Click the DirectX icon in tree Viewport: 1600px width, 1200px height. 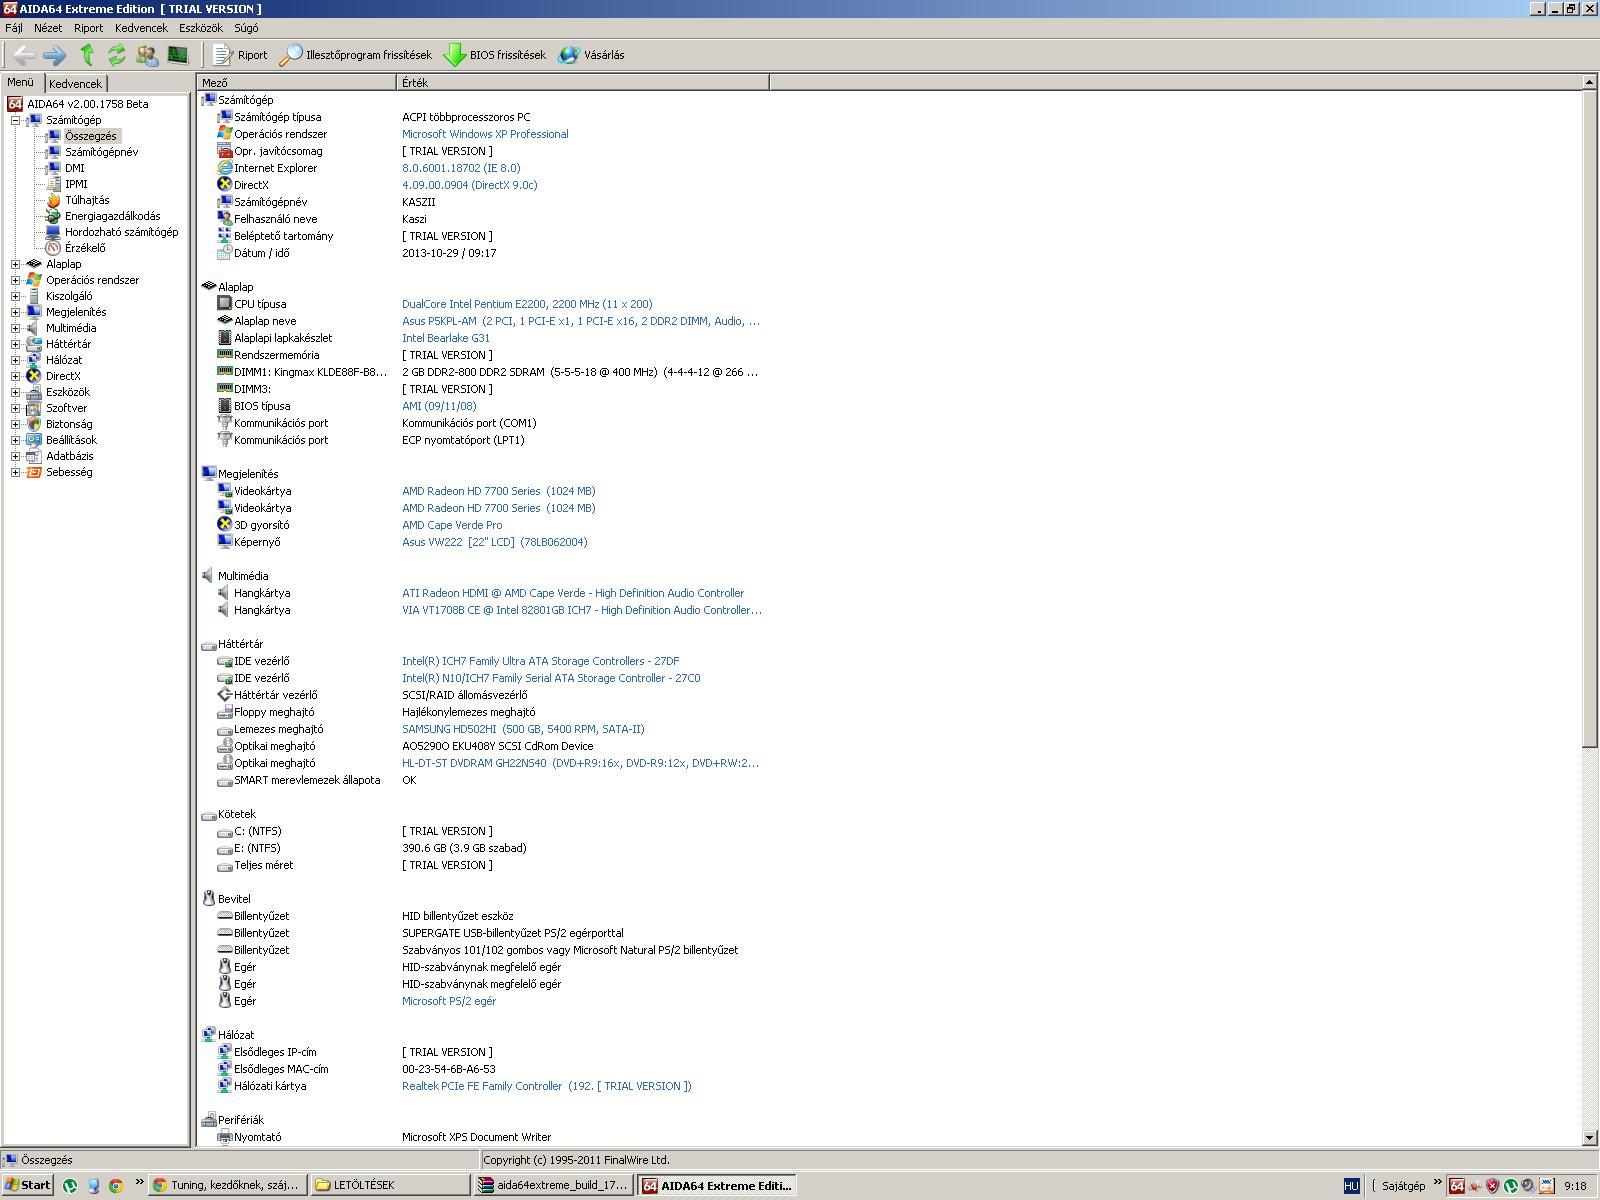coord(34,376)
